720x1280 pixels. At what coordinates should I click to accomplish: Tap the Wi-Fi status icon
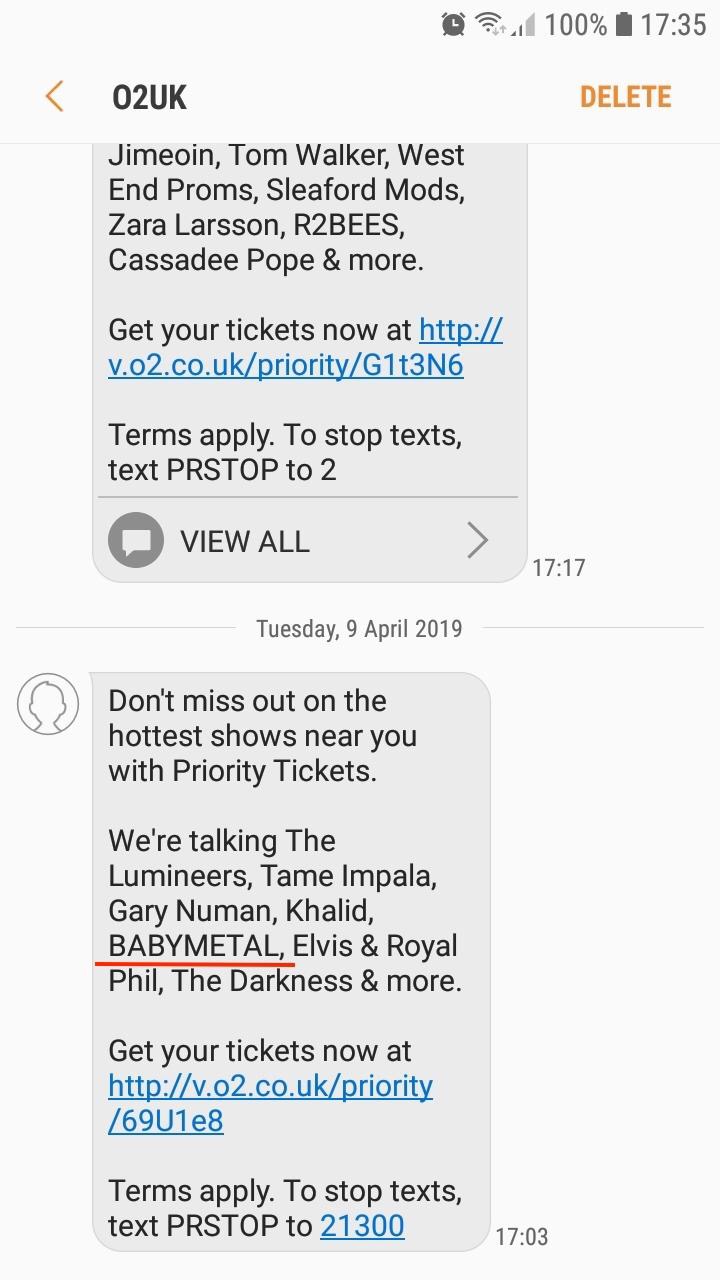(490, 24)
